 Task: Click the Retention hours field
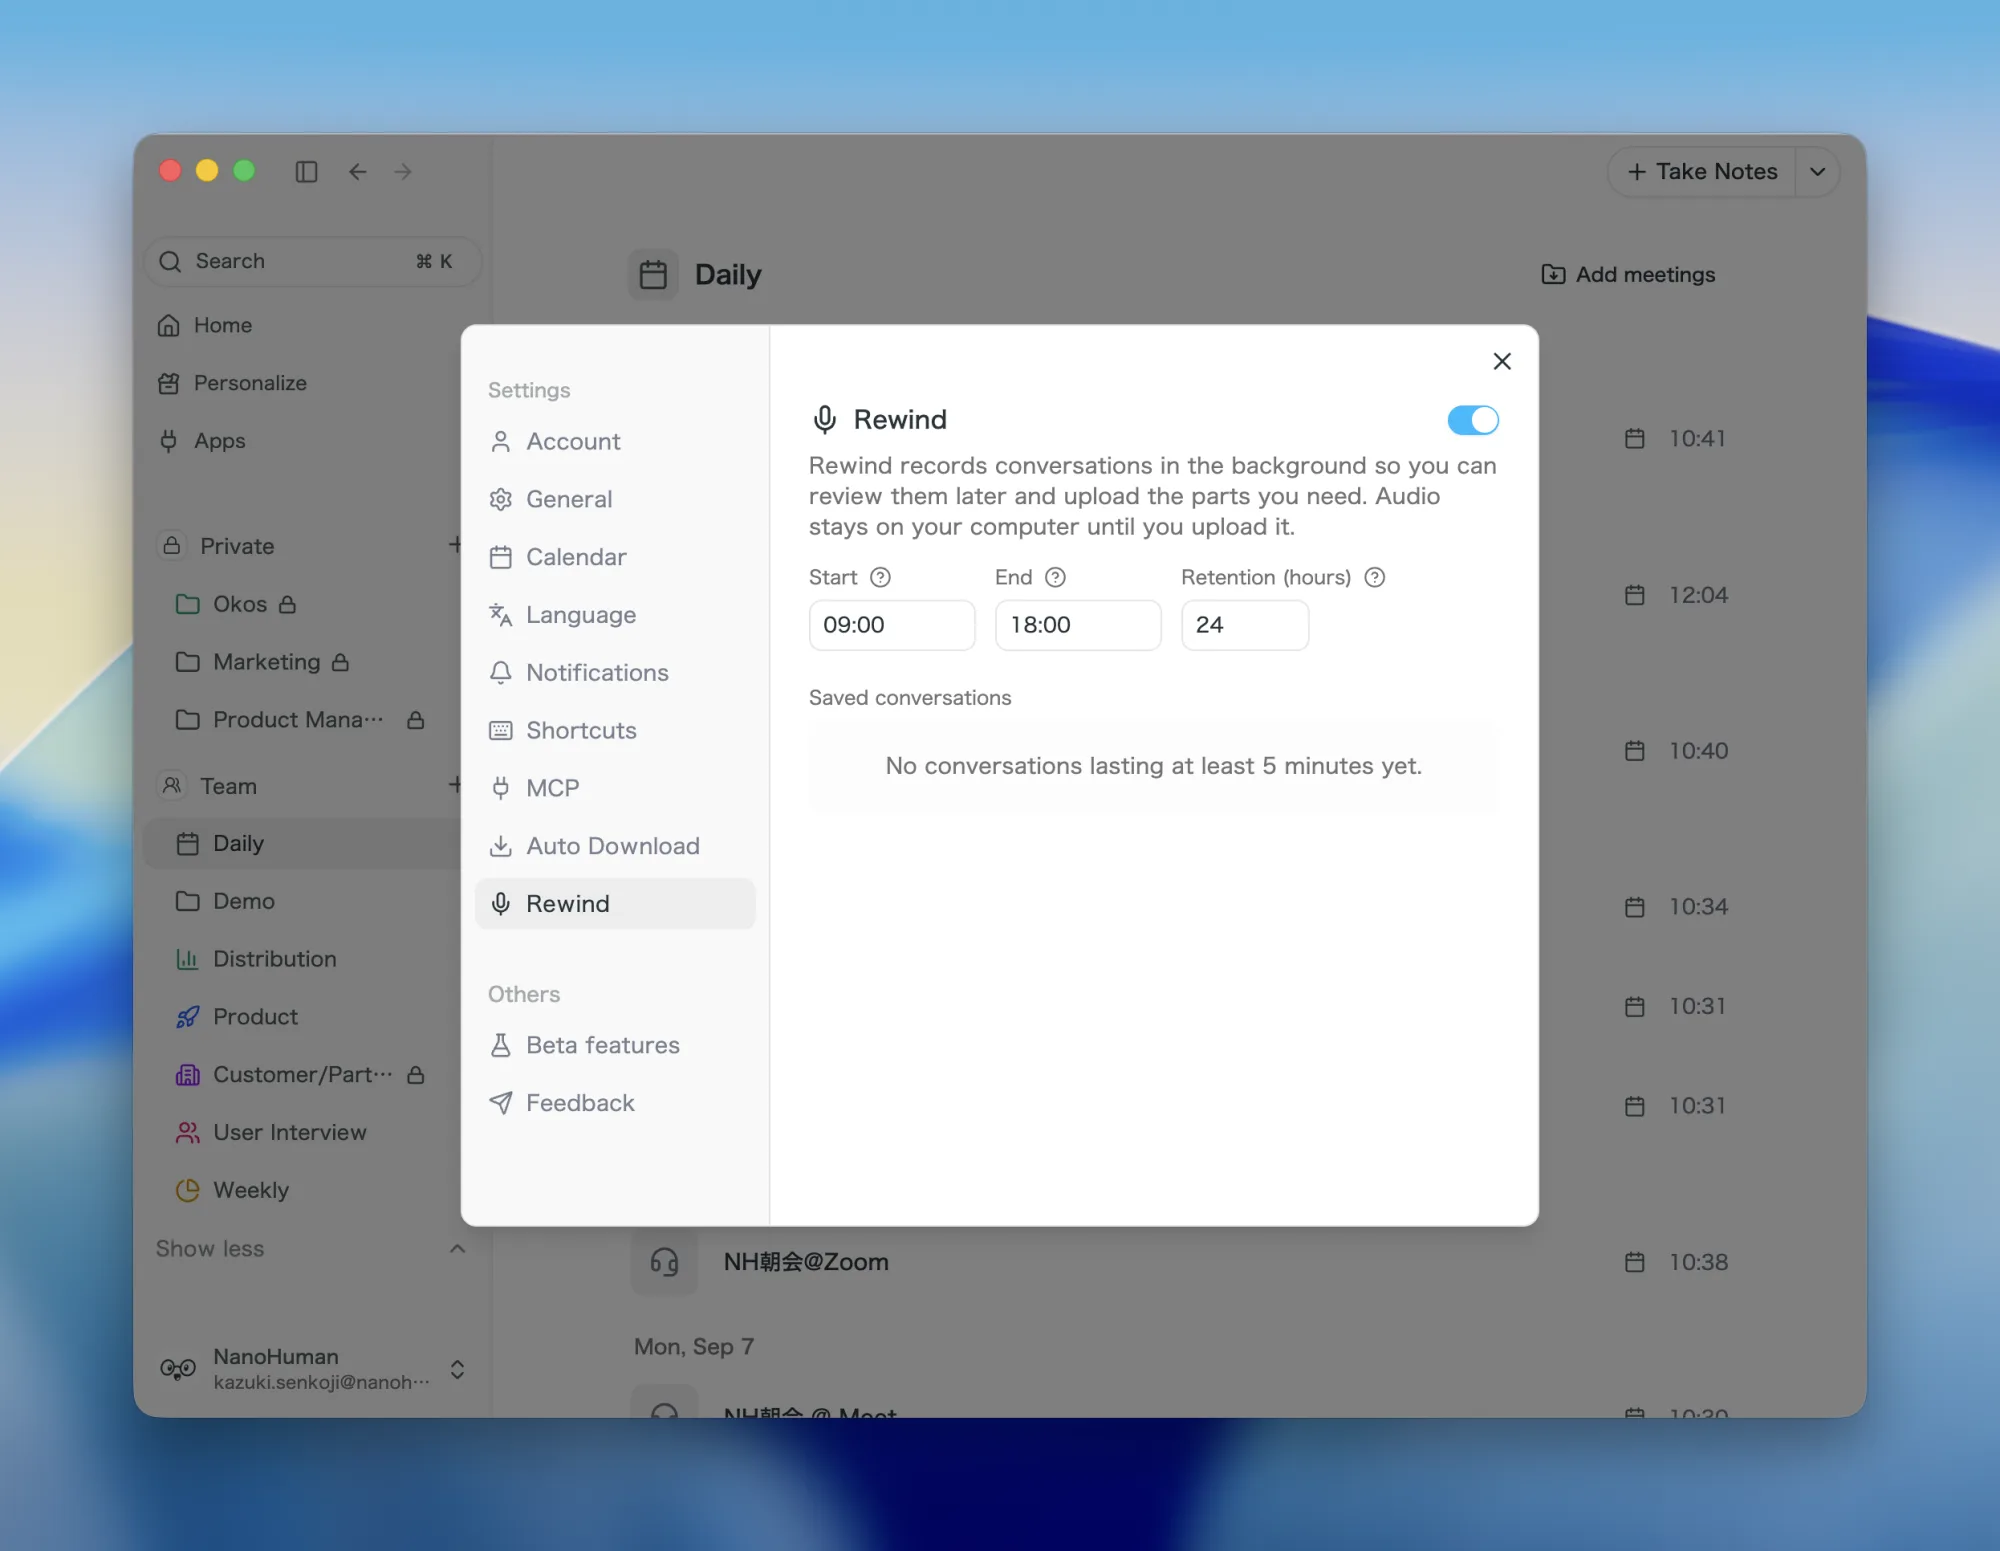(1244, 625)
